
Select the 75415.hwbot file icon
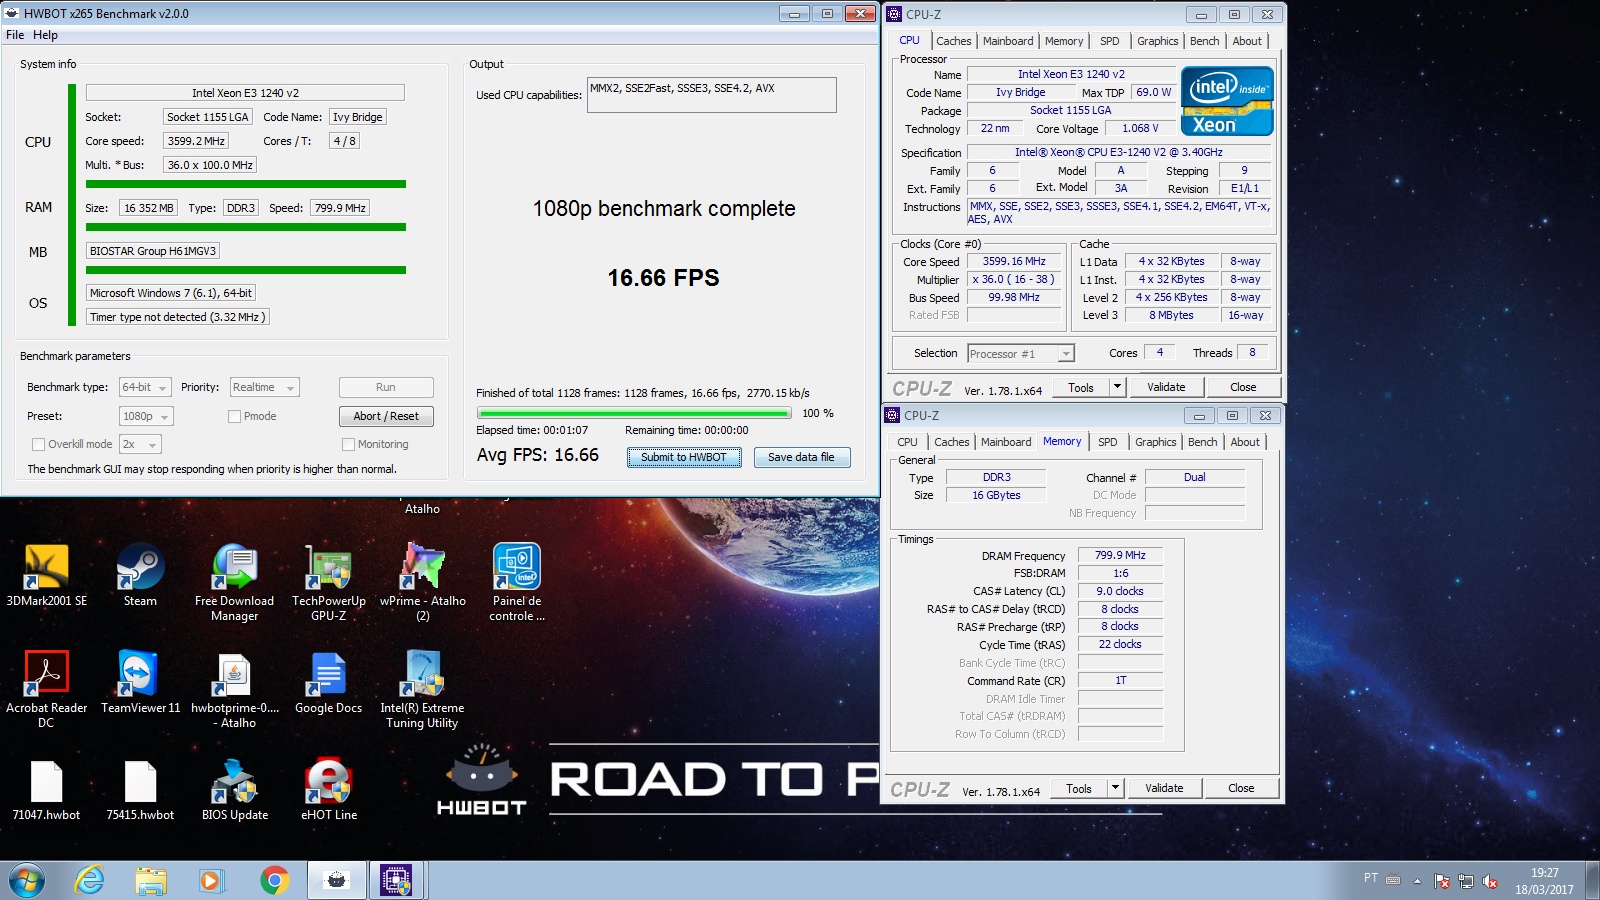[140, 790]
